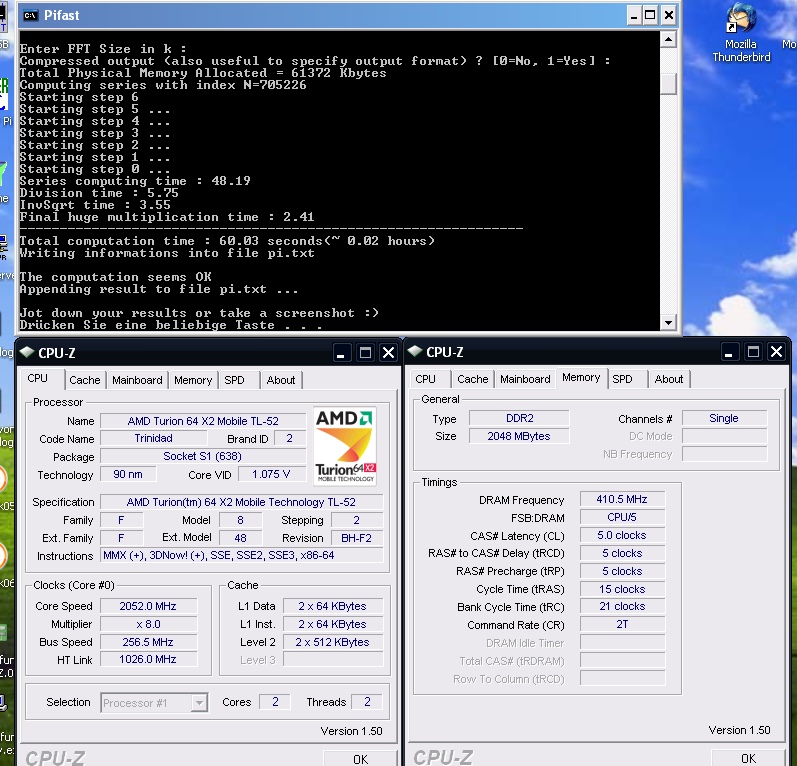The height and width of the screenshot is (766, 797).
Task: Click Pifast scrollbar down arrow
Action: 668,322
